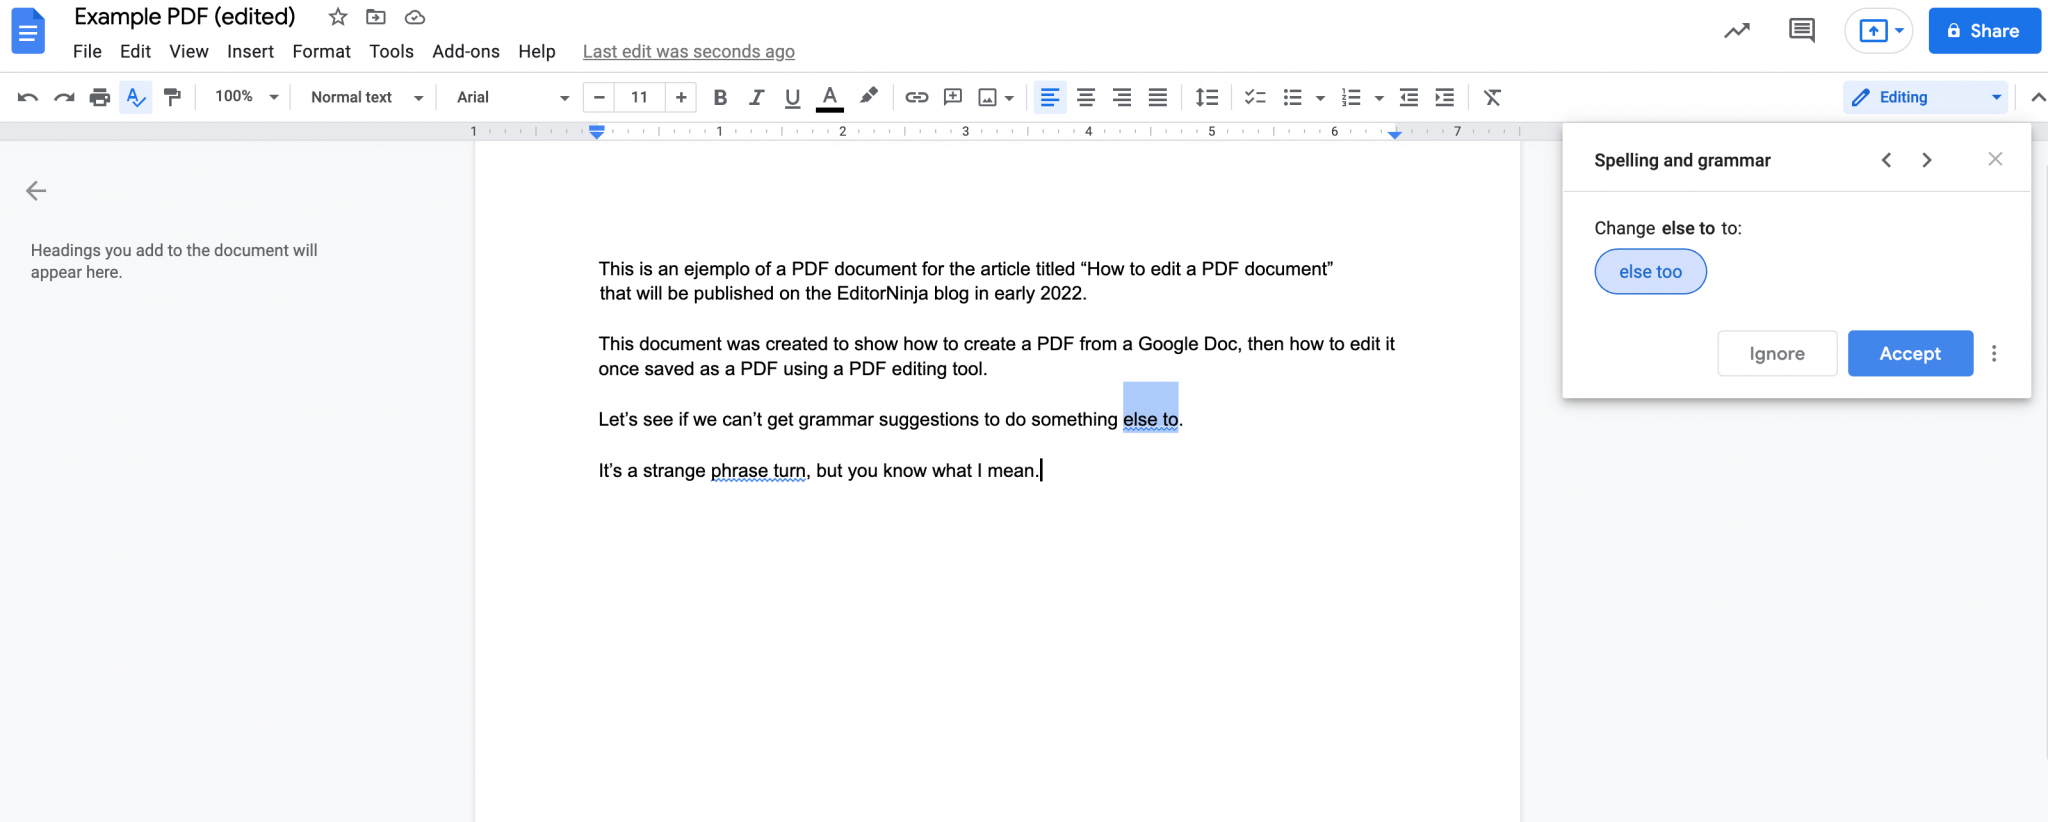Viewport: 2048px width, 822px height.
Task: Toggle Italic formatting
Action: pyautogui.click(x=756, y=97)
